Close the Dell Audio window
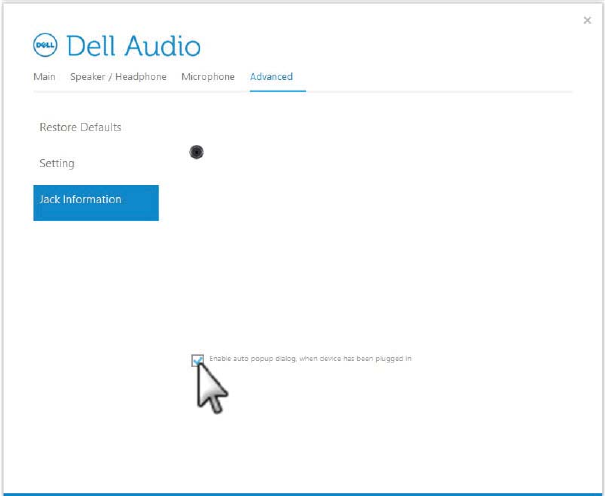The width and height of the screenshot is (605, 496). 587,20
